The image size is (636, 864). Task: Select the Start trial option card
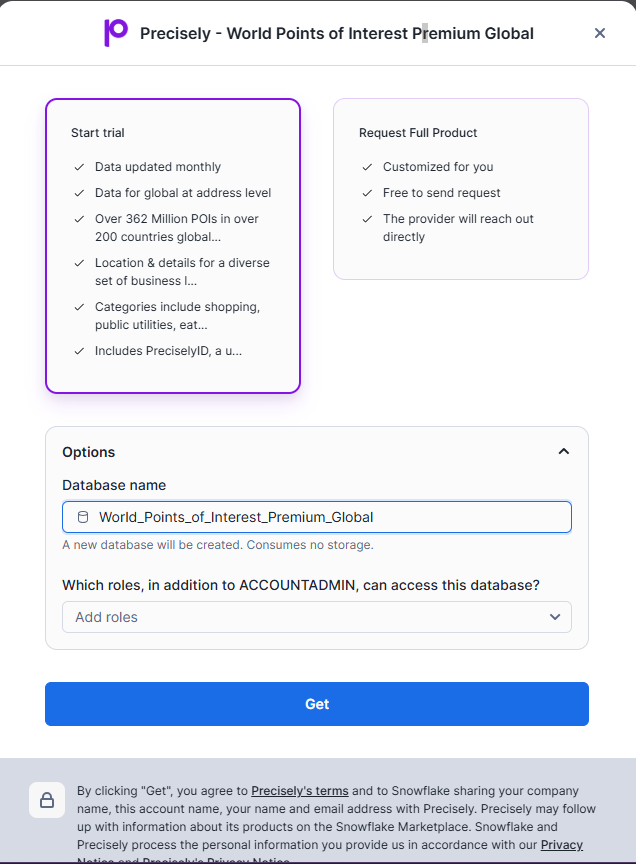coord(173,245)
